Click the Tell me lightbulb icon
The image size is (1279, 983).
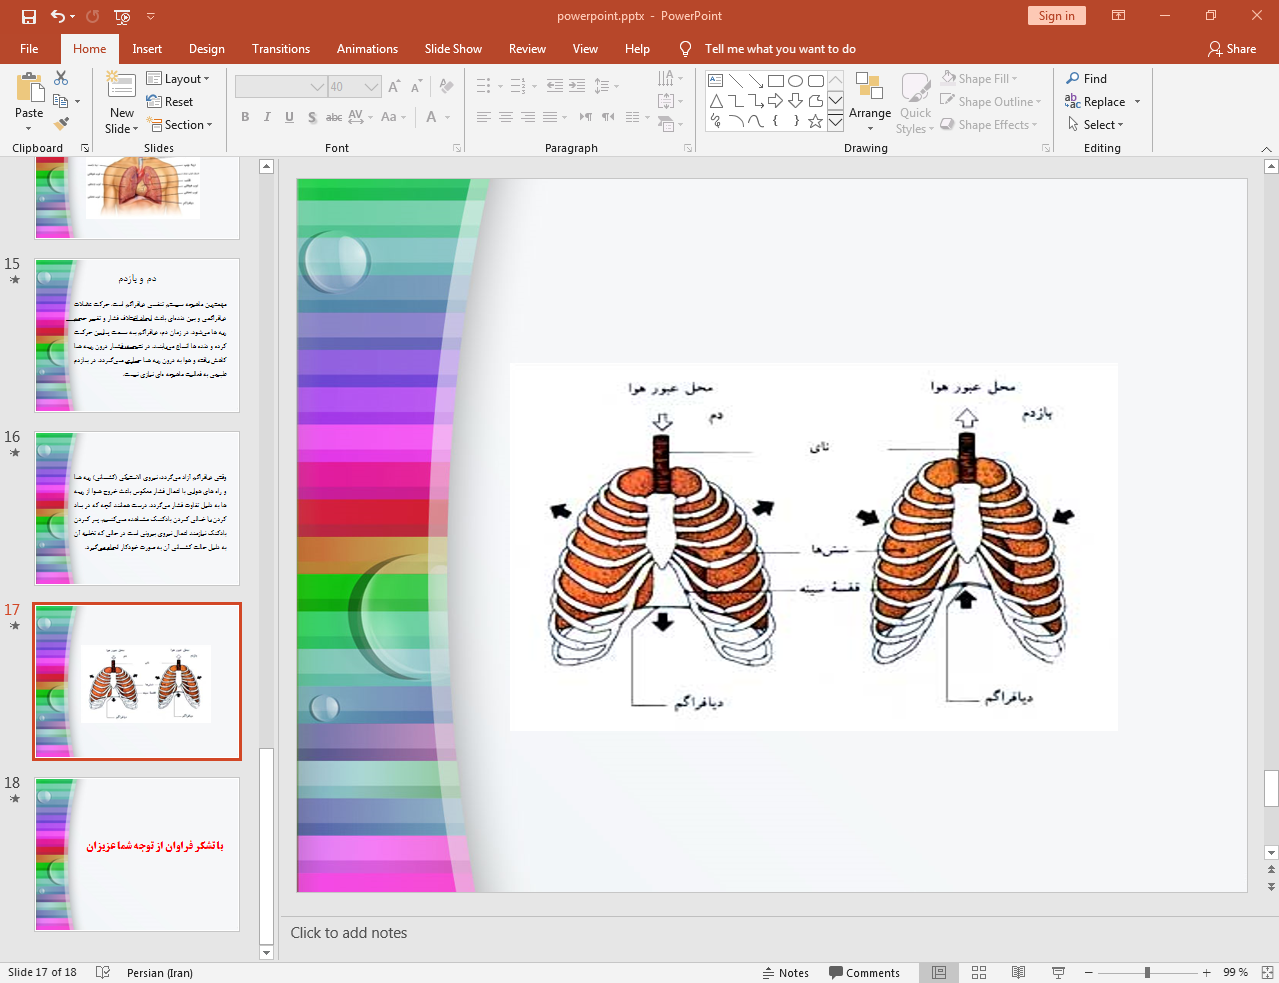(x=685, y=49)
